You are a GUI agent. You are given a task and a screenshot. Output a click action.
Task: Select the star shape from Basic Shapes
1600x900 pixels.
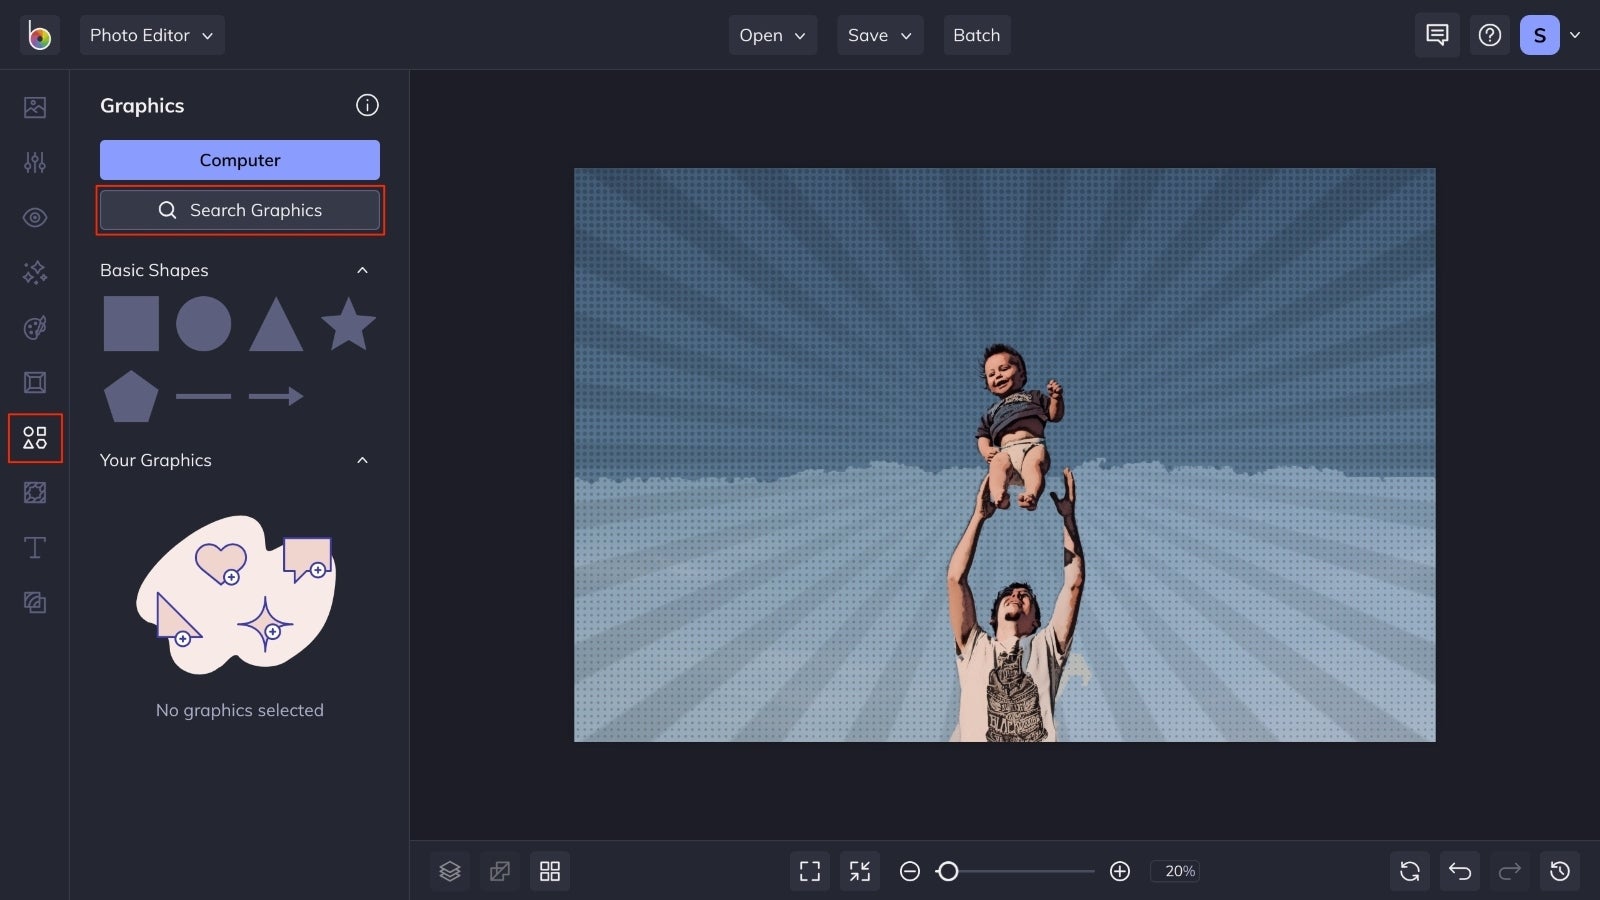click(x=347, y=322)
